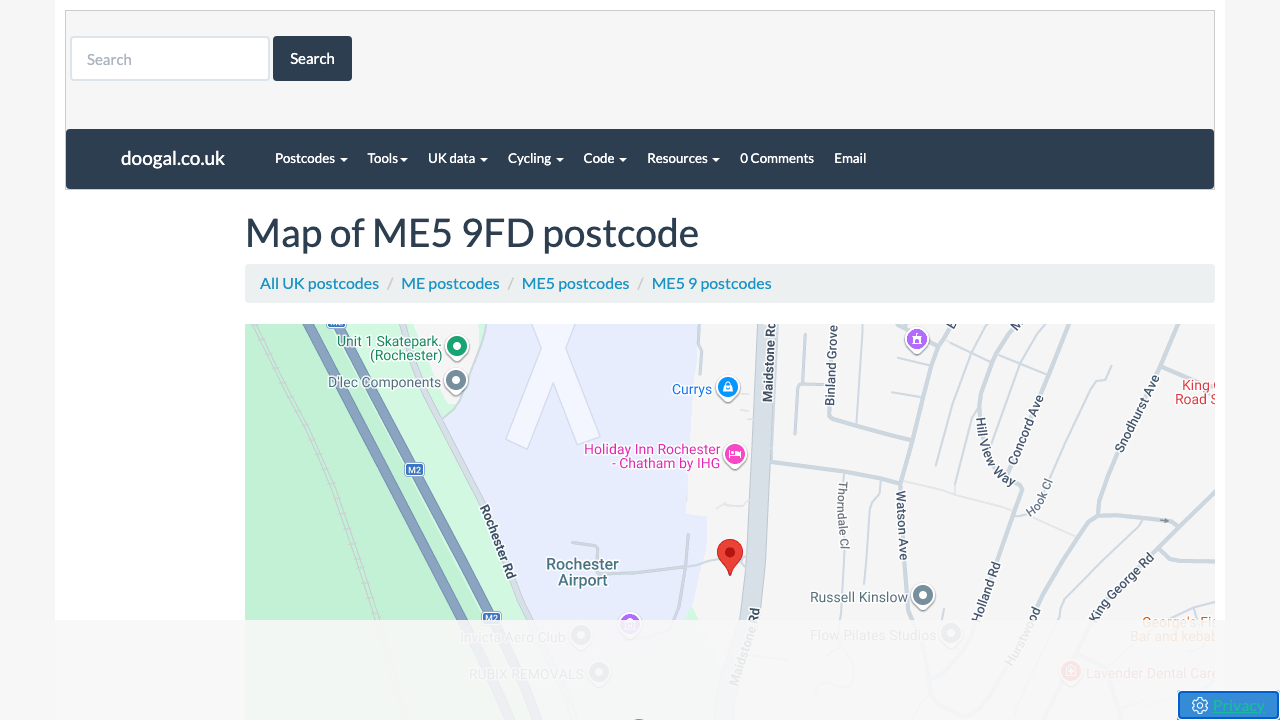This screenshot has width=1280, height=720.
Task: Click the Privacy settings gear icon
Action: pos(1200,706)
